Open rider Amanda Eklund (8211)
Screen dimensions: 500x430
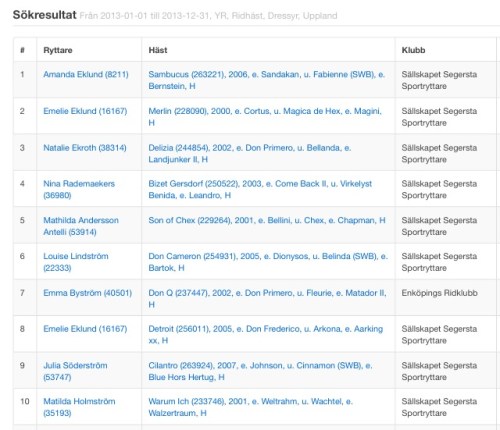coord(86,74)
